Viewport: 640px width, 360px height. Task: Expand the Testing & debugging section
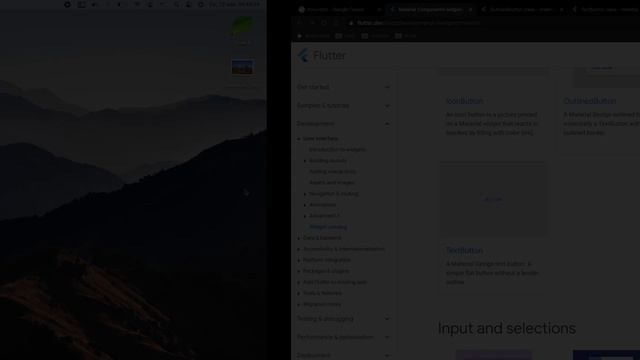tap(343, 318)
